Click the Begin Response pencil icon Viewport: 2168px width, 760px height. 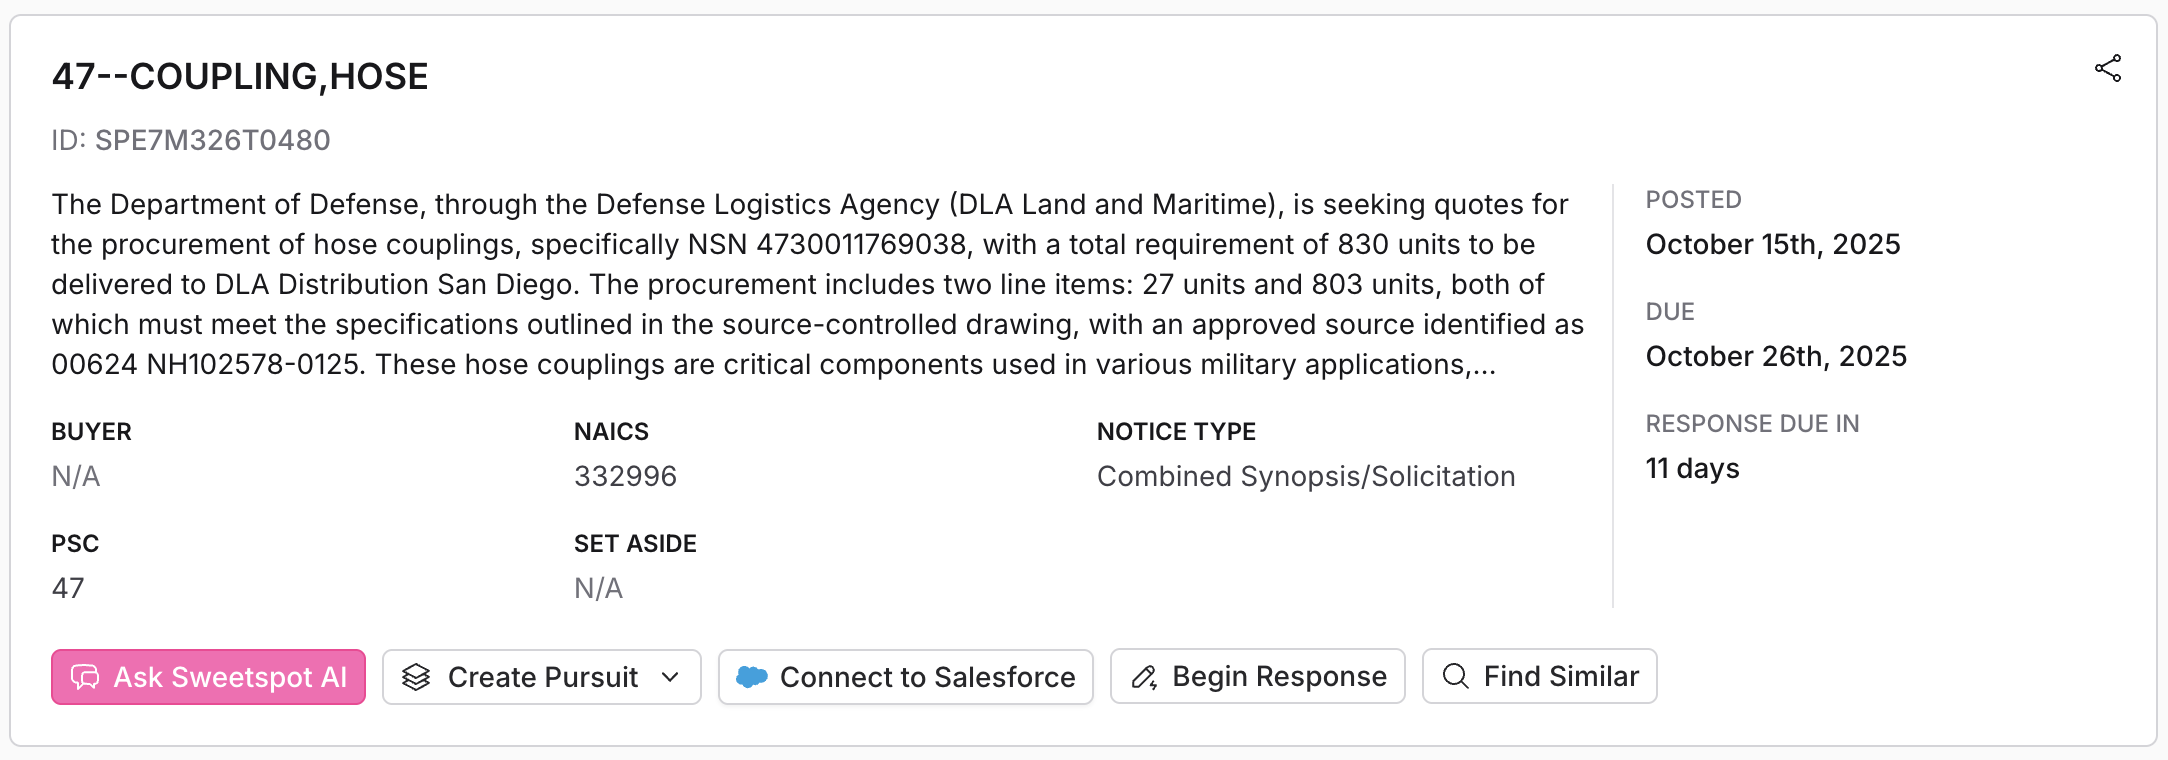(x=1144, y=678)
